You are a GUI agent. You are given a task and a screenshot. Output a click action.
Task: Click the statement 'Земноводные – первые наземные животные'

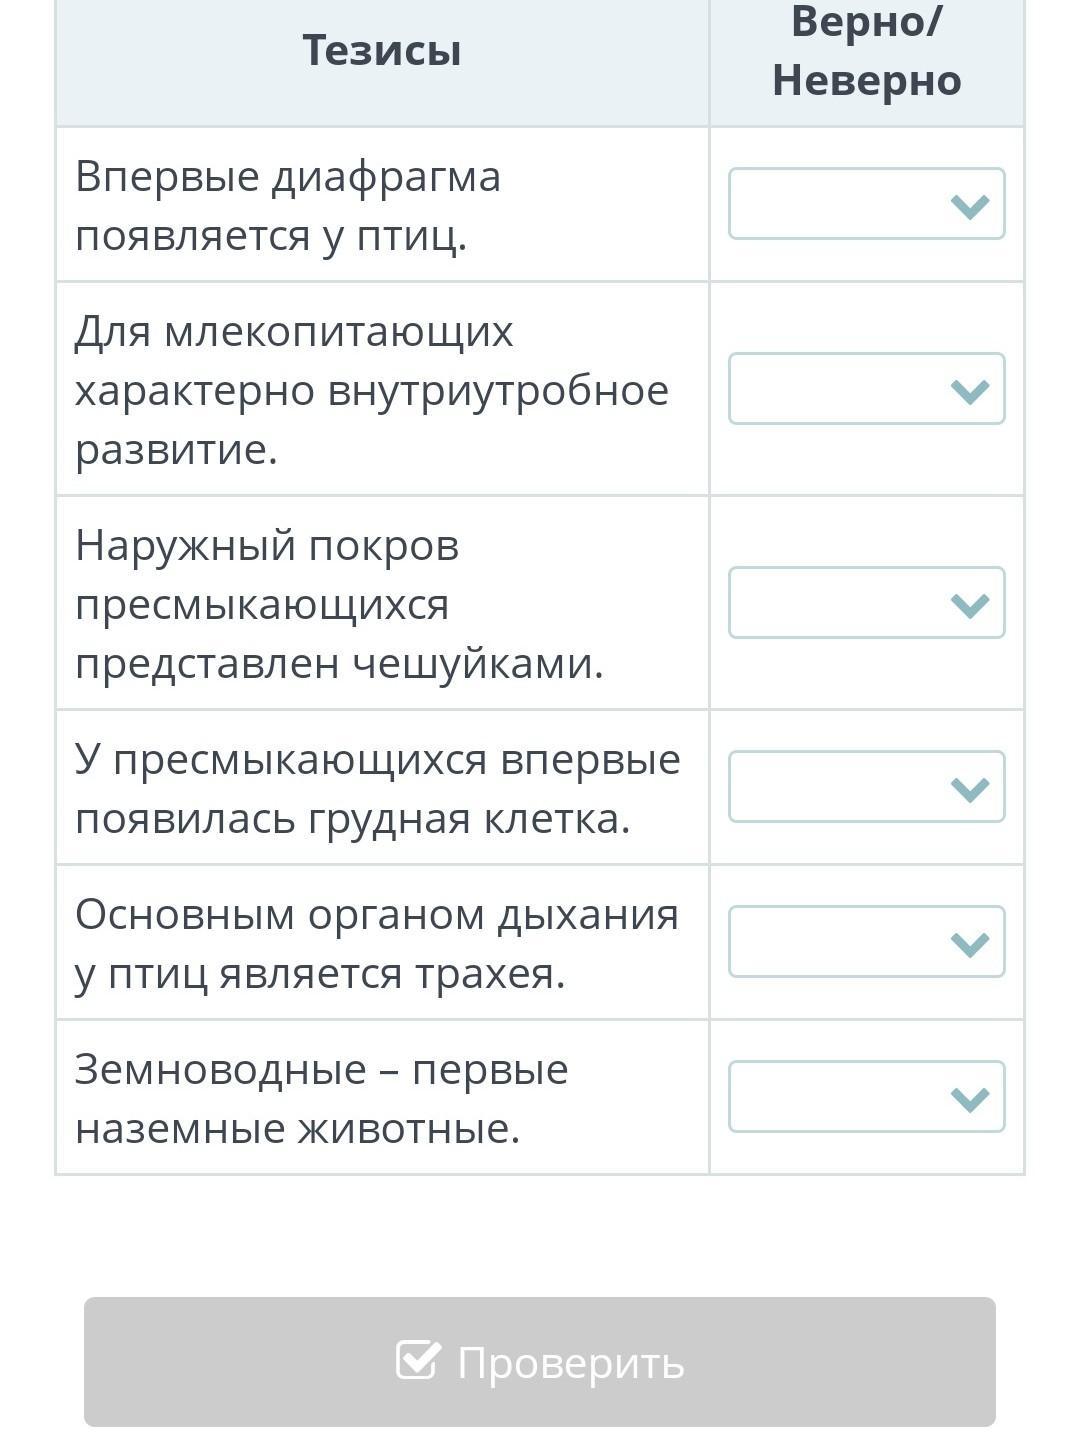pyautogui.click(x=321, y=1098)
